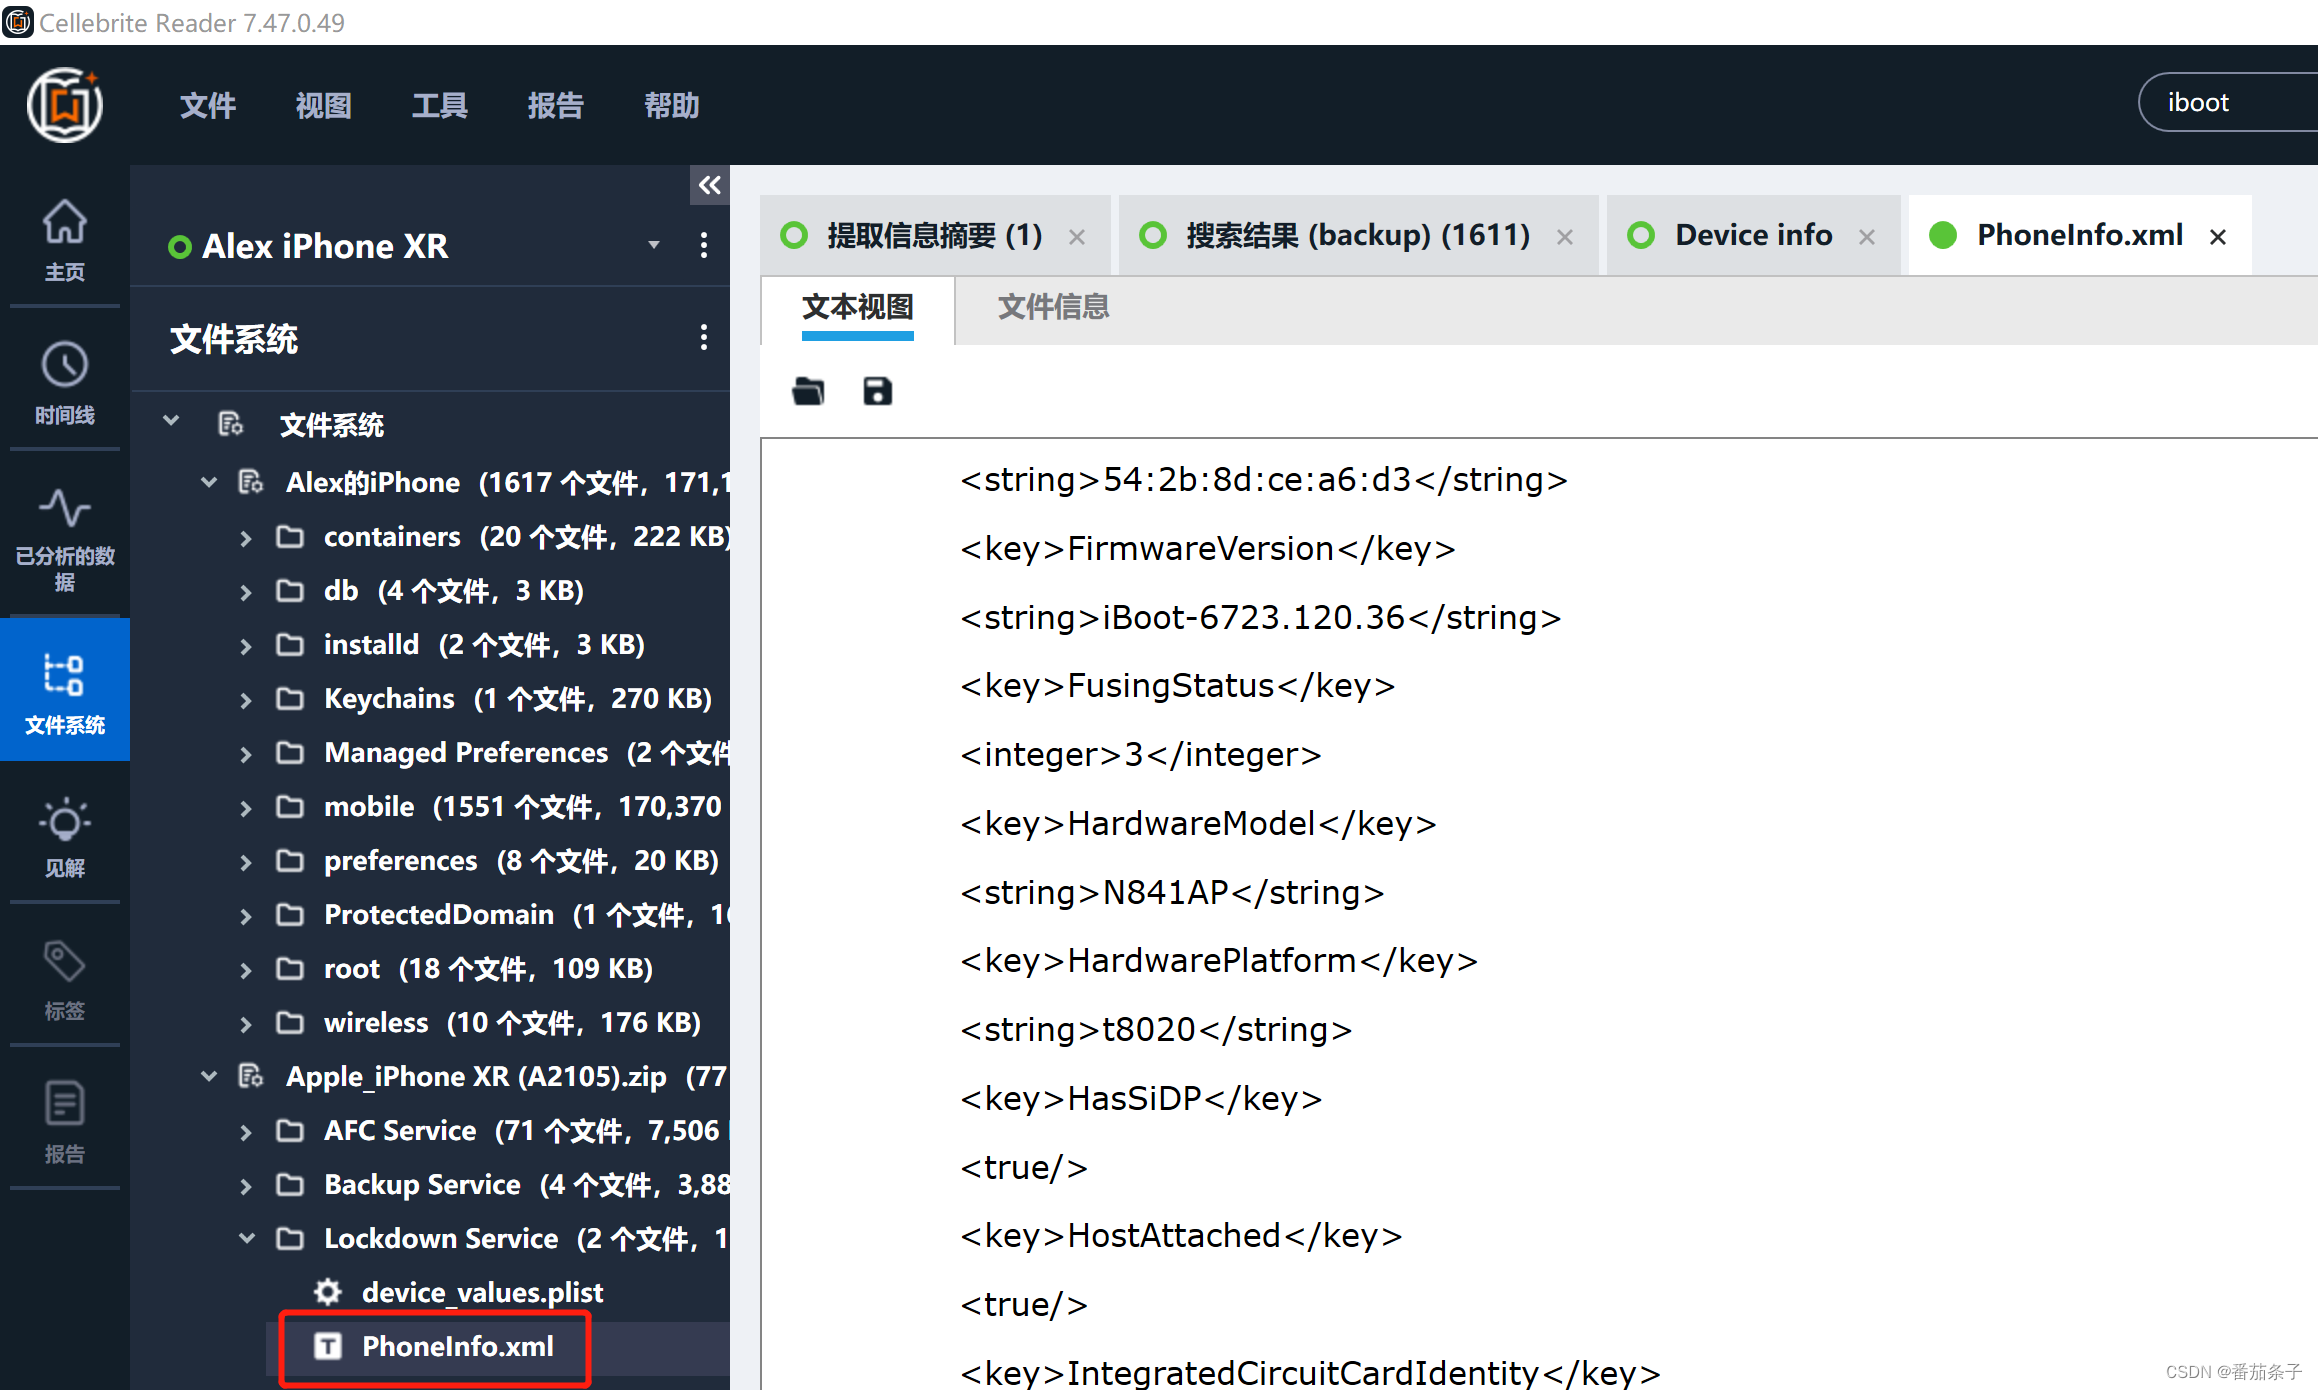Expand the mobile folder
Image resolution: width=2318 pixels, height=1390 pixels.
click(246, 808)
